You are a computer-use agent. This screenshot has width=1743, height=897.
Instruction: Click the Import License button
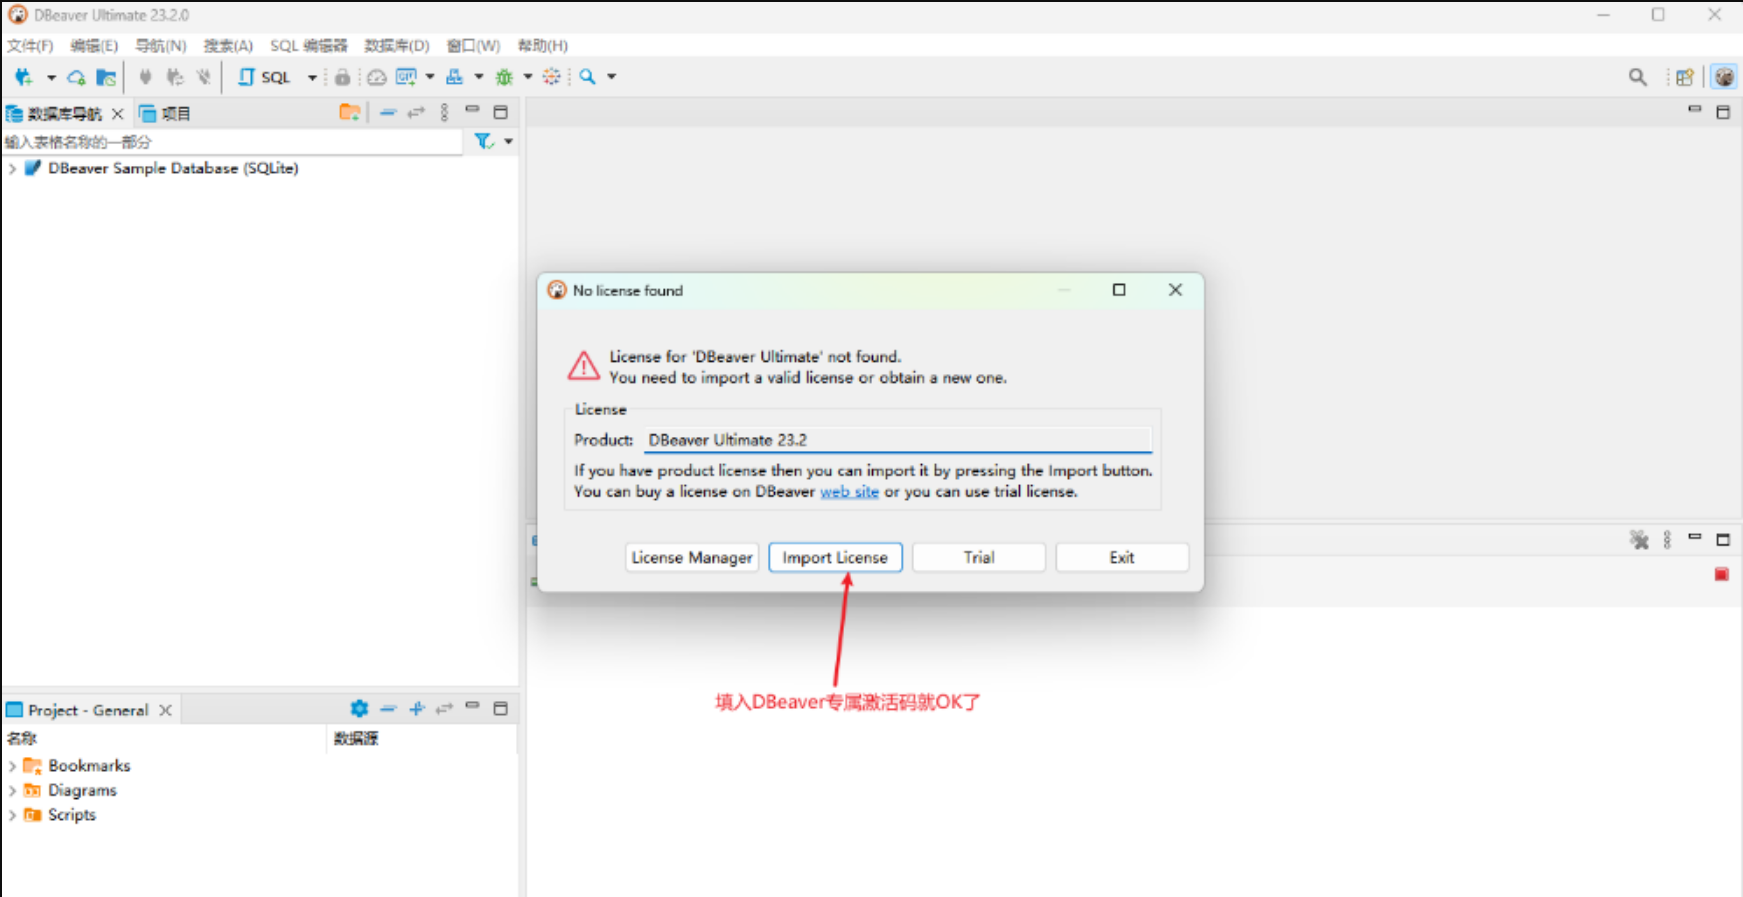coord(835,558)
